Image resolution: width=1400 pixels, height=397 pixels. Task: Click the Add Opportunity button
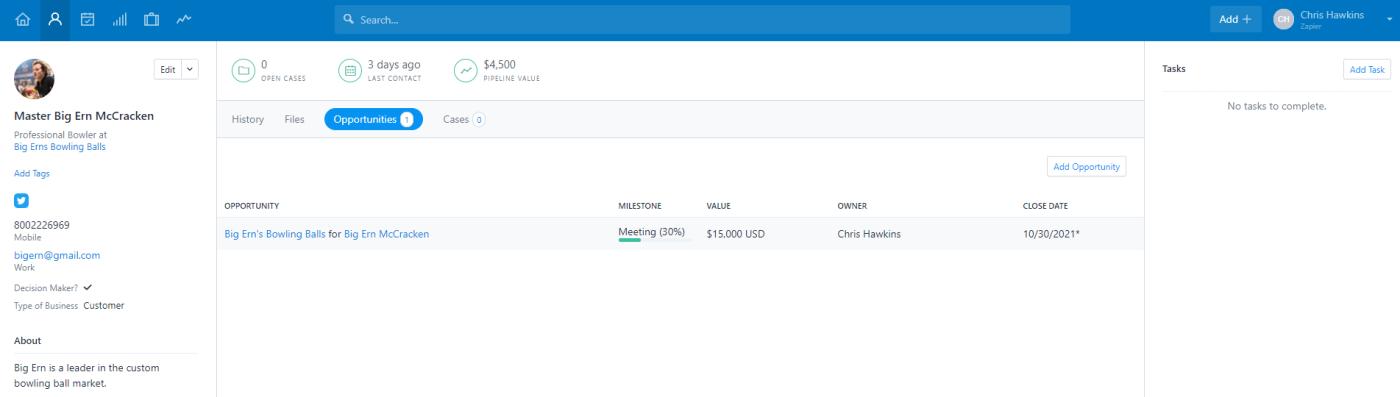point(1086,166)
